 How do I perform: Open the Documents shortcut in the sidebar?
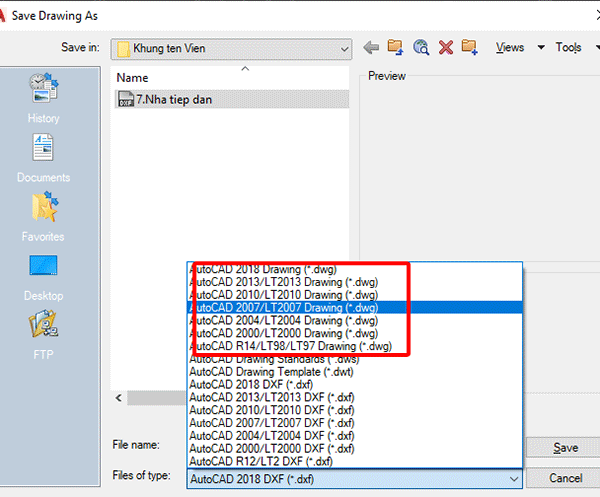43,158
